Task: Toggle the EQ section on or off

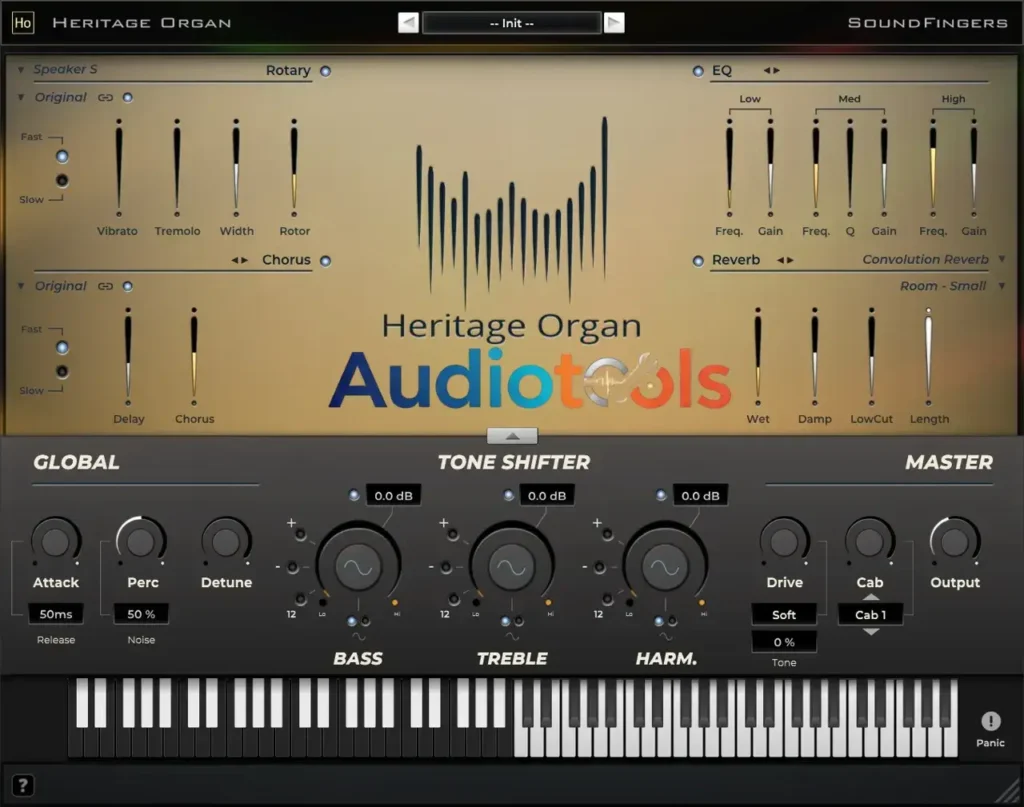Action: (x=698, y=70)
